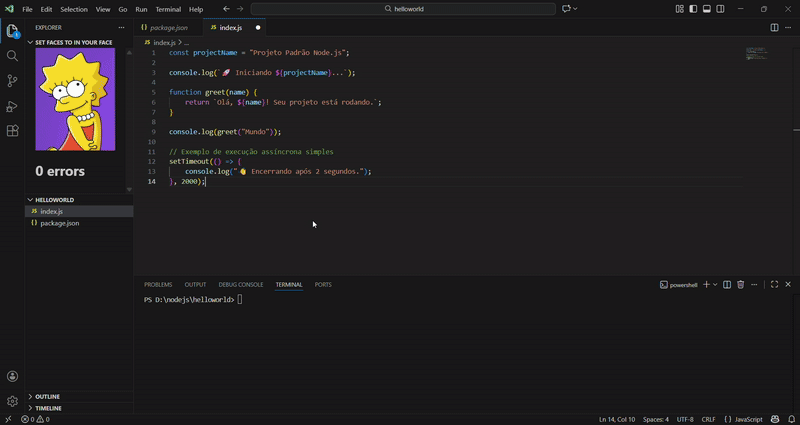Screen dimensions: 800x425
Task: Click the Ln 14, Col 10 status
Action: (x=617, y=419)
